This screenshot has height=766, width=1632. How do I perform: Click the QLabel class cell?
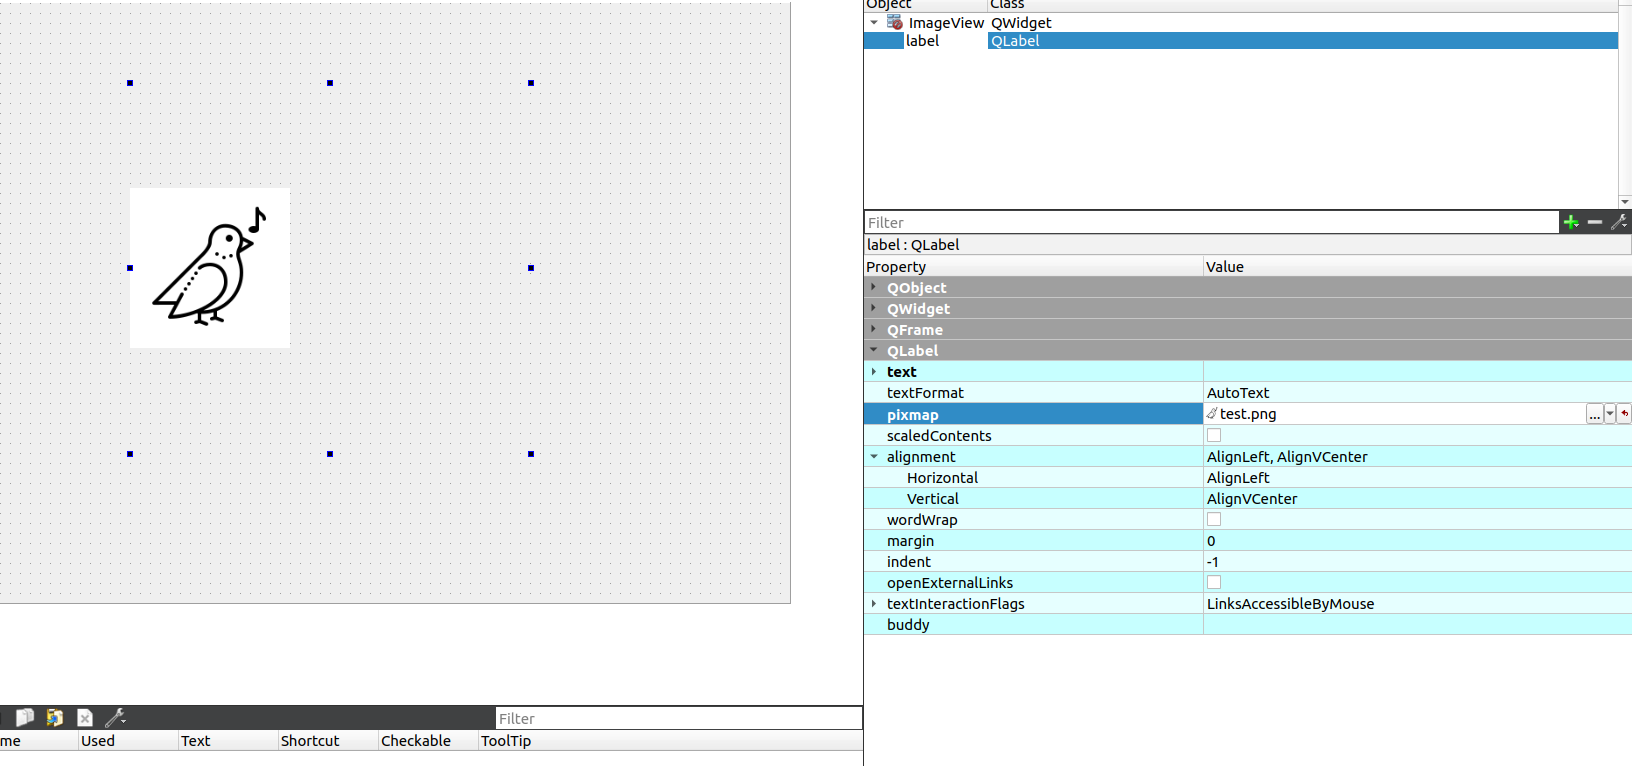point(1303,40)
